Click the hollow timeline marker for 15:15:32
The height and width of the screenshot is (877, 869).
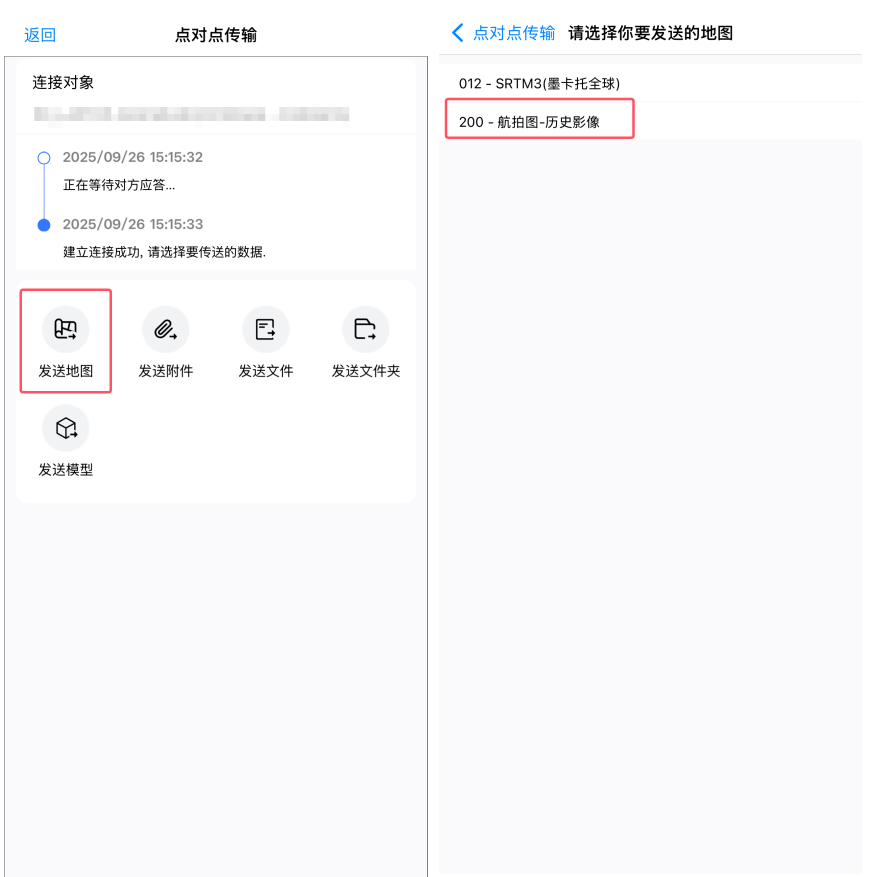click(44, 158)
